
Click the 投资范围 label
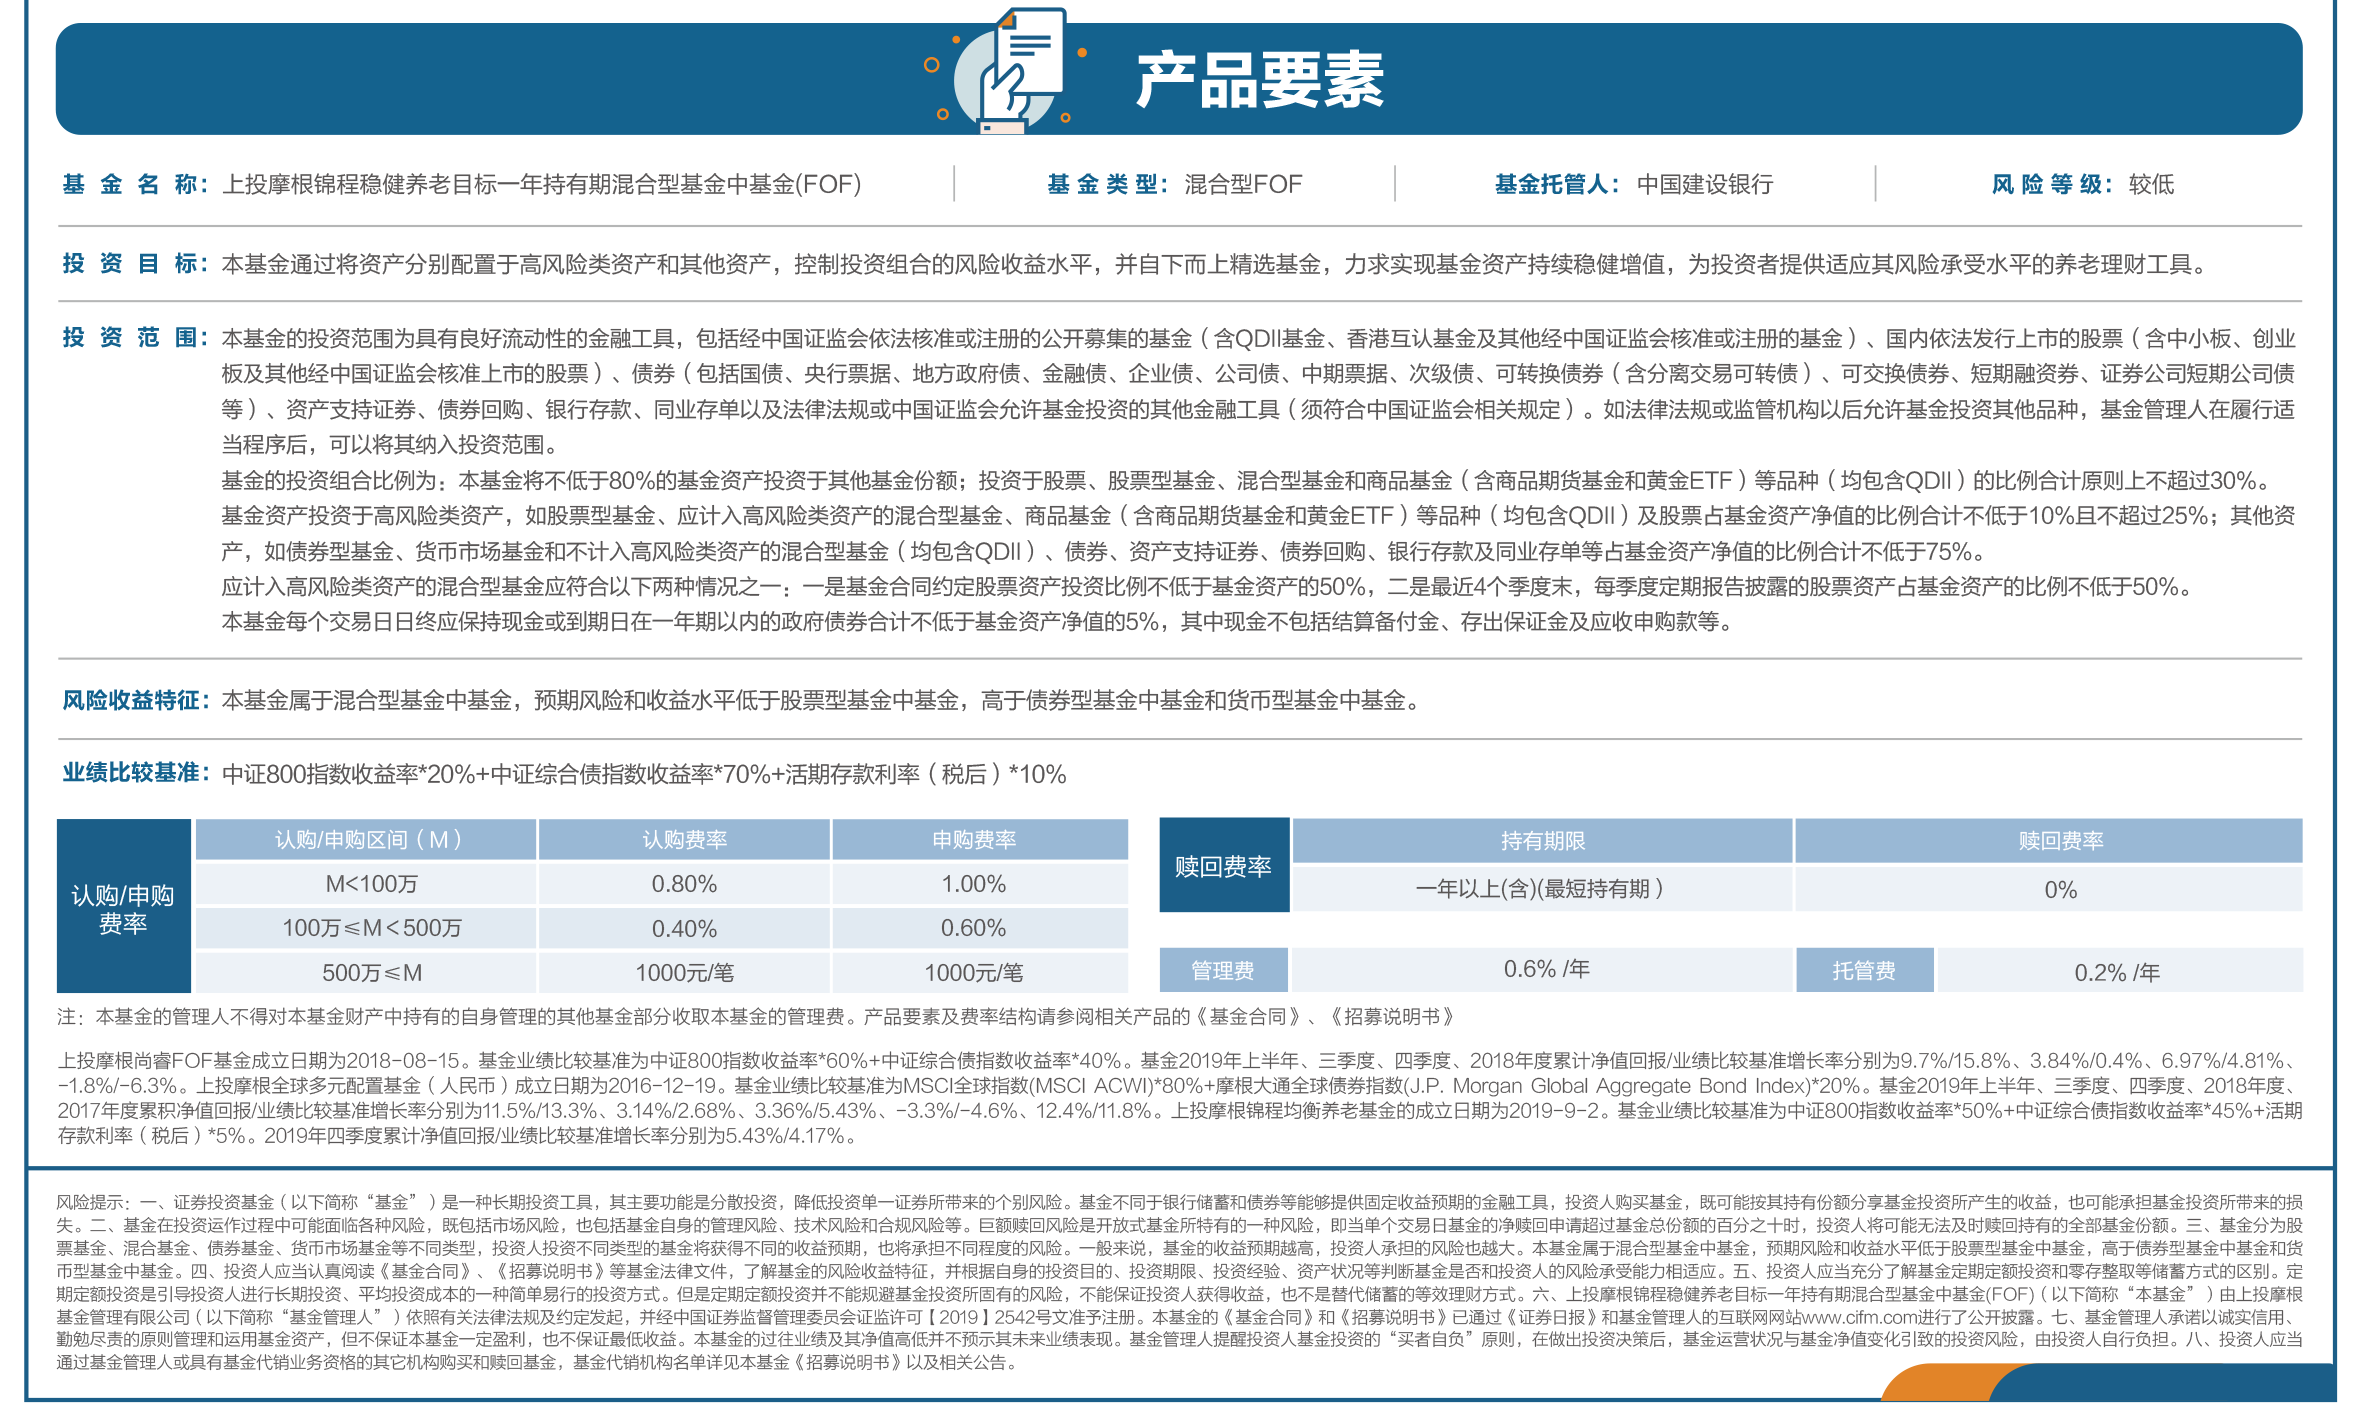[135, 338]
